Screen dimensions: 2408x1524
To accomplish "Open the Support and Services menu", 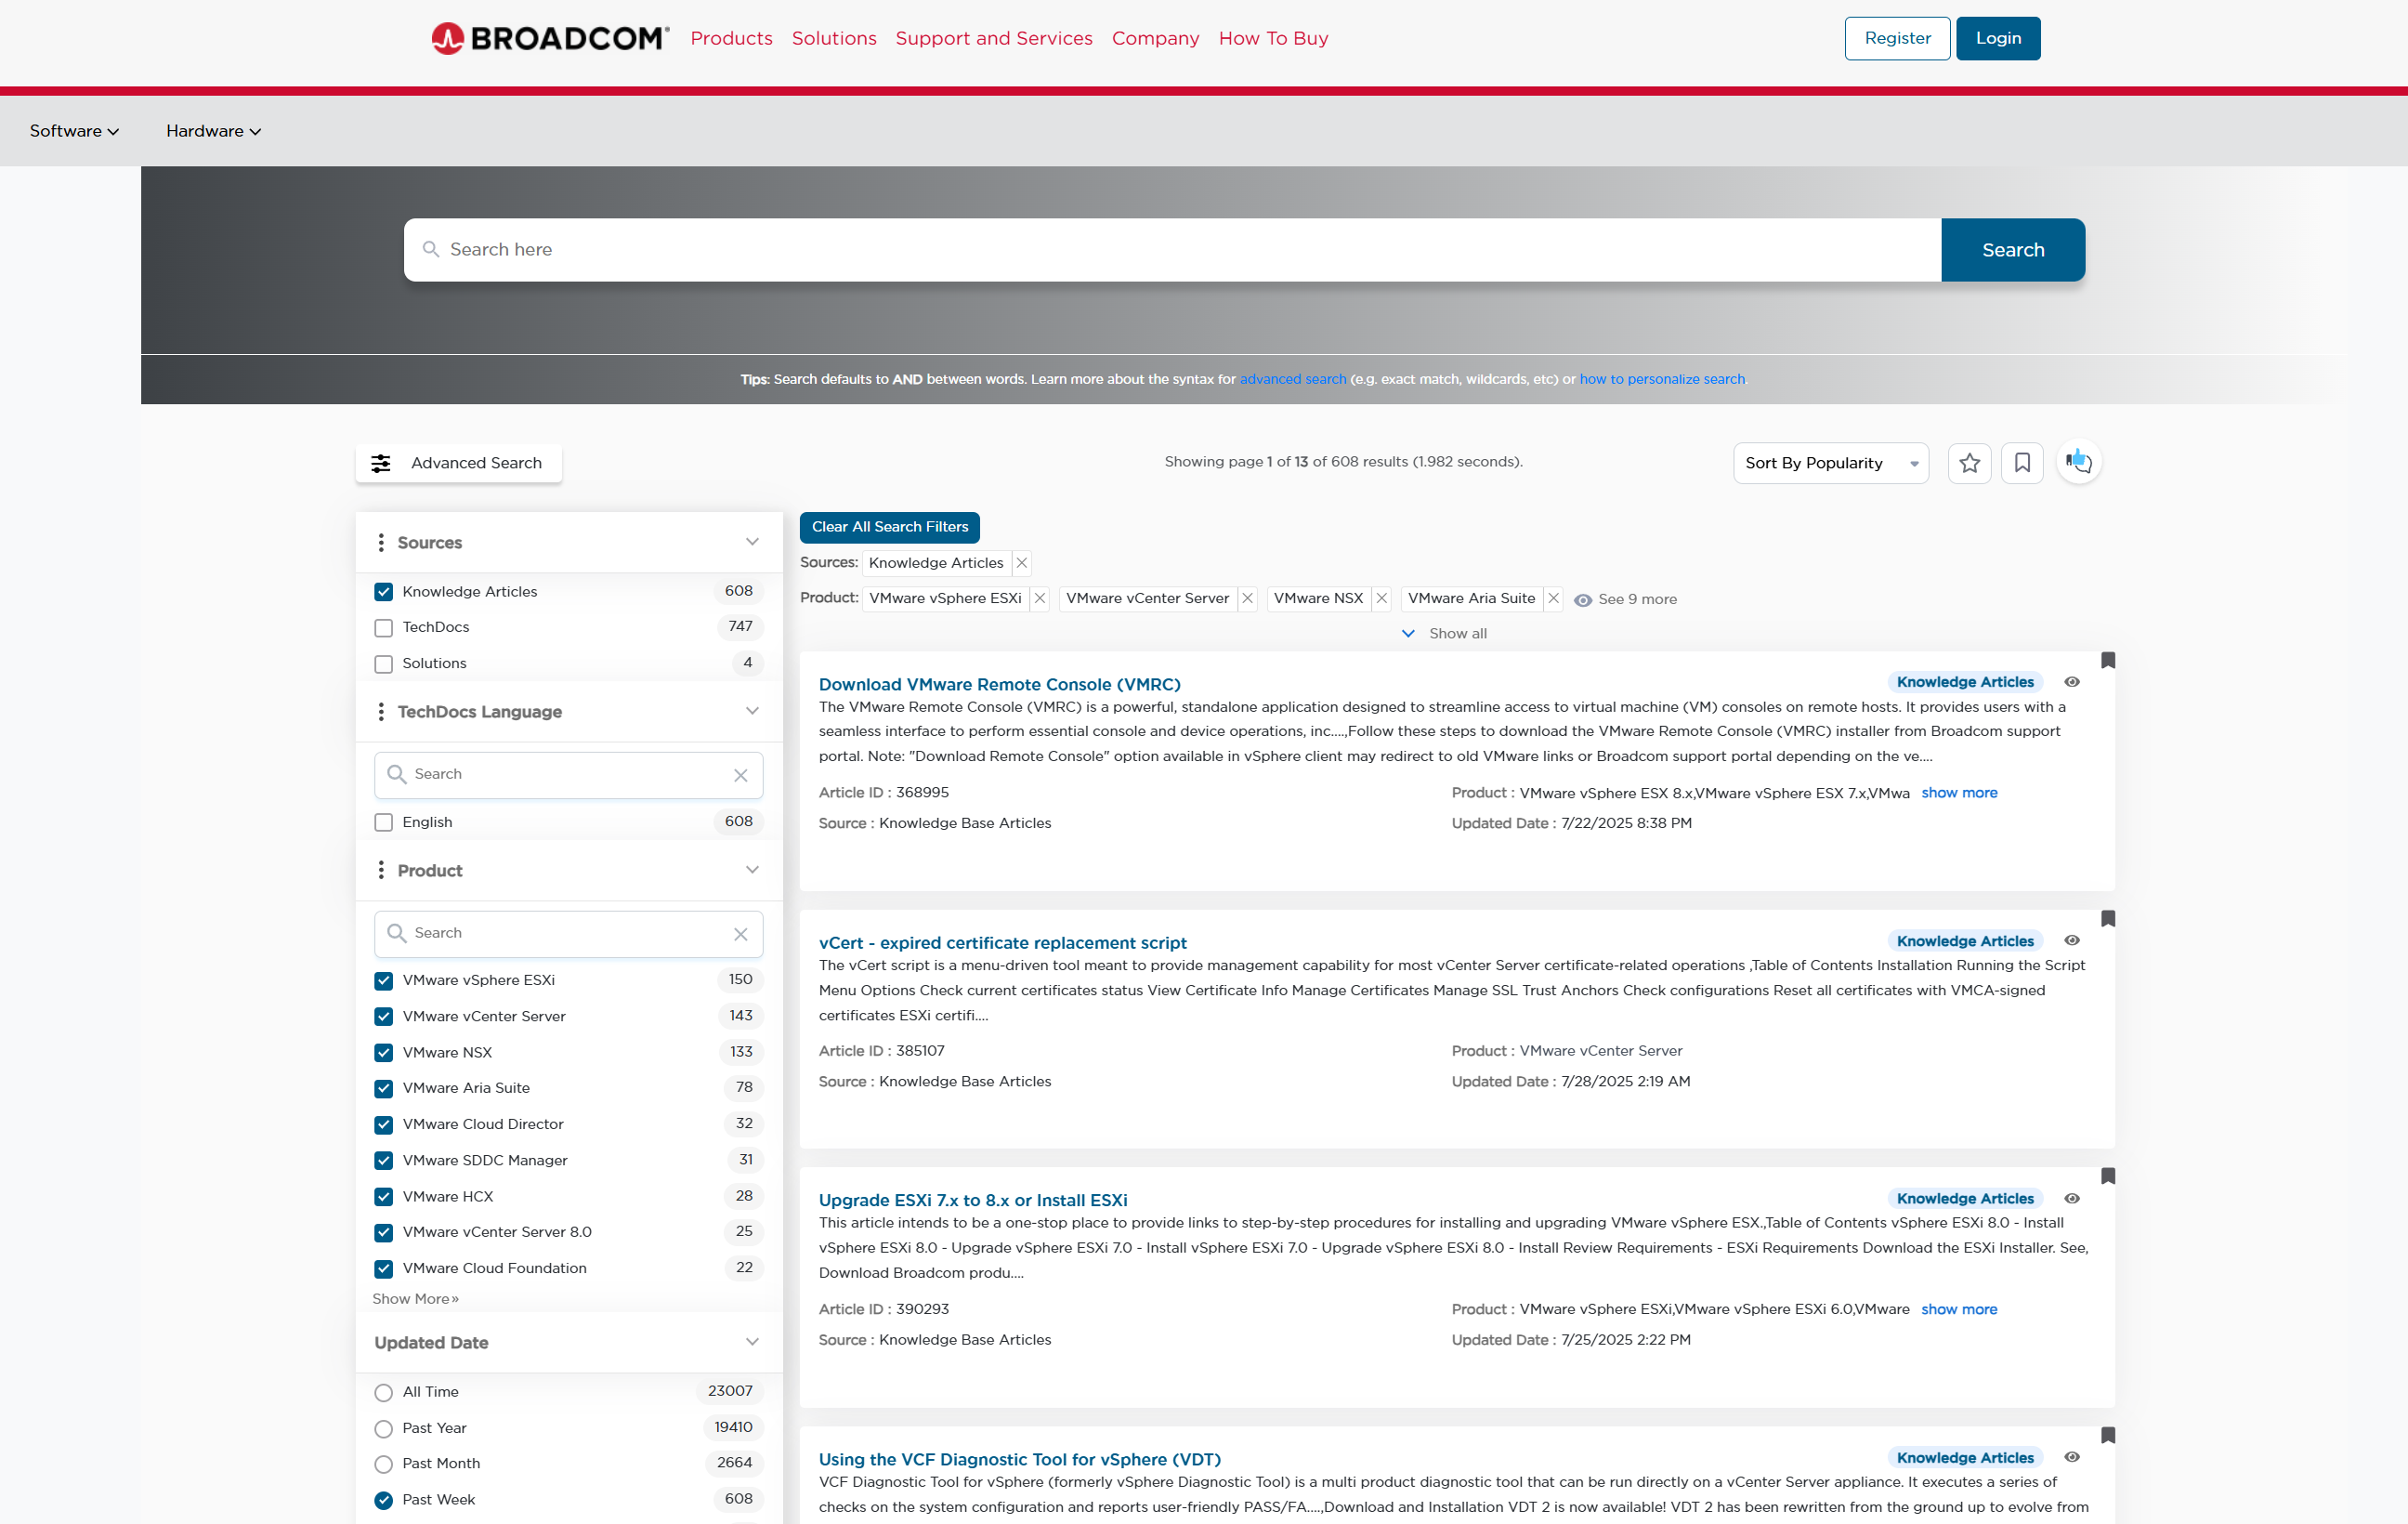I will (993, 38).
